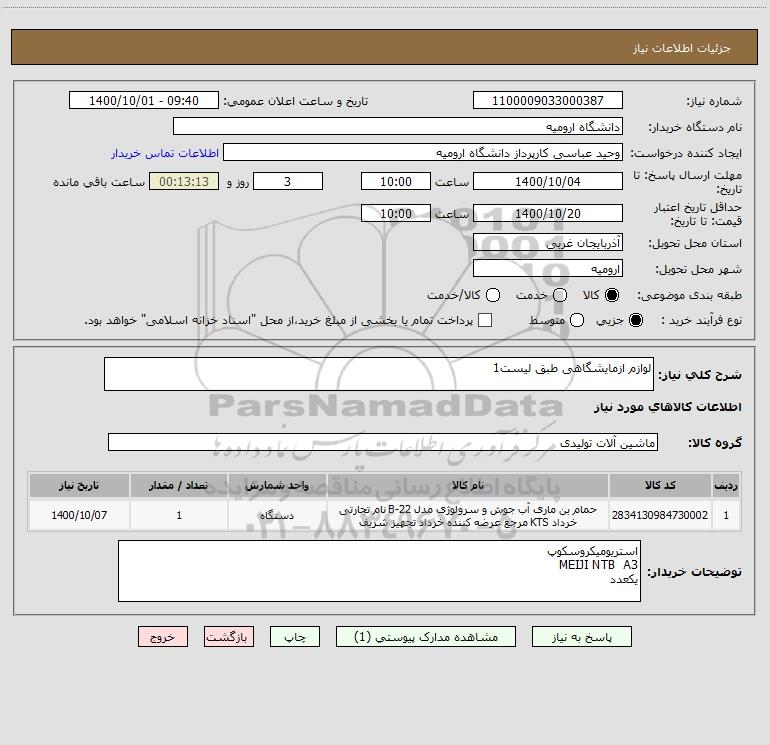Click the buyer notes box with MEIJI NTB A3
This screenshot has height=745, width=770.
379,571
